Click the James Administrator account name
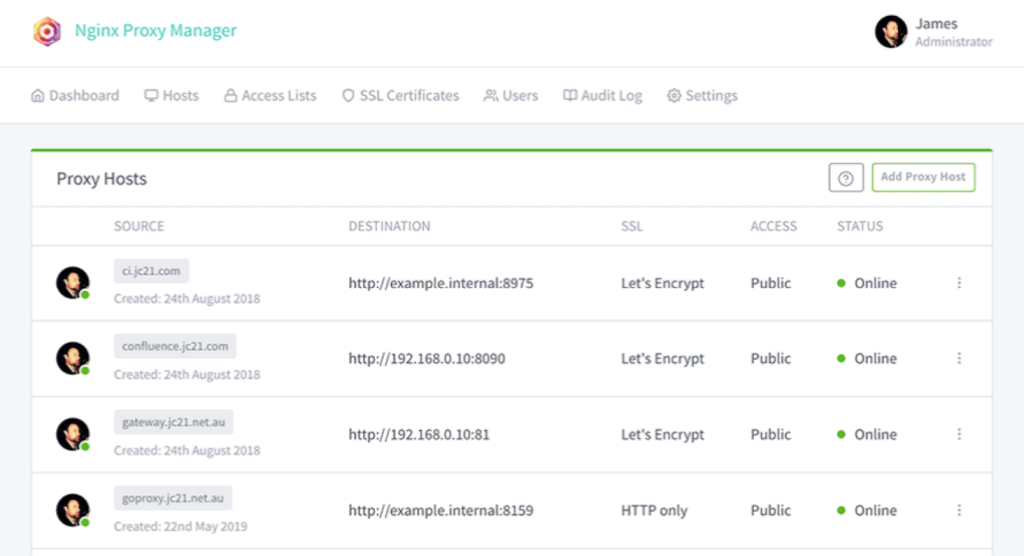 [953, 32]
